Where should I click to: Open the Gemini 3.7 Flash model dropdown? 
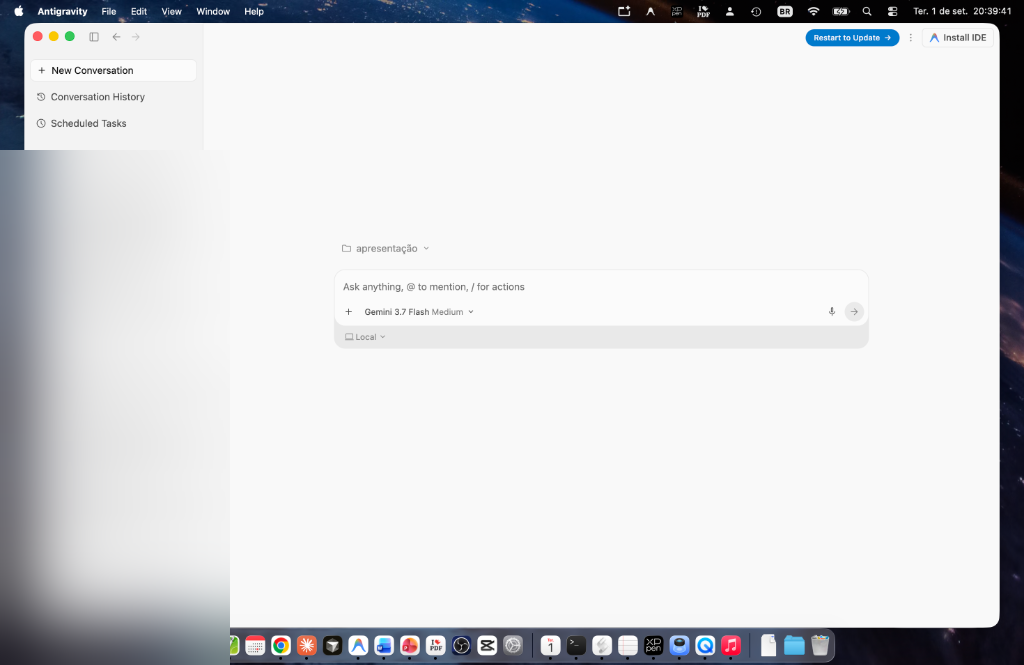pos(419,312)
